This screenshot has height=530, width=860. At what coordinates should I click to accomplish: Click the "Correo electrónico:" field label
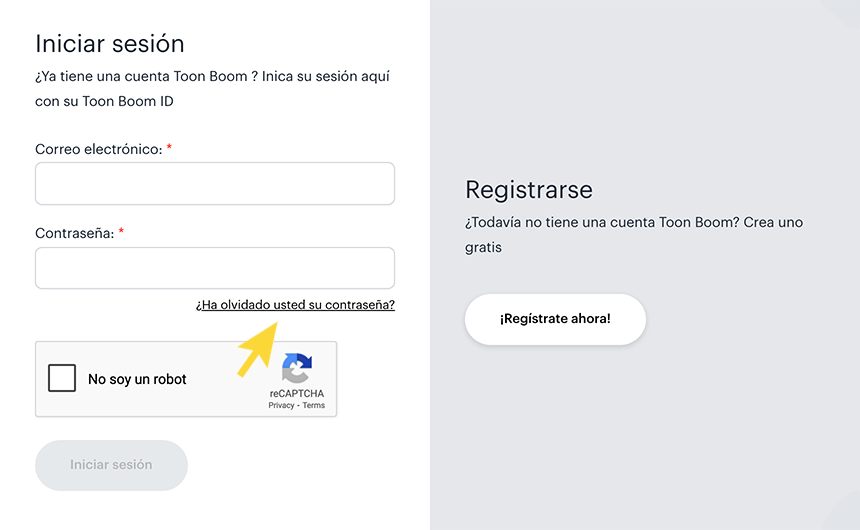[98, 149]
